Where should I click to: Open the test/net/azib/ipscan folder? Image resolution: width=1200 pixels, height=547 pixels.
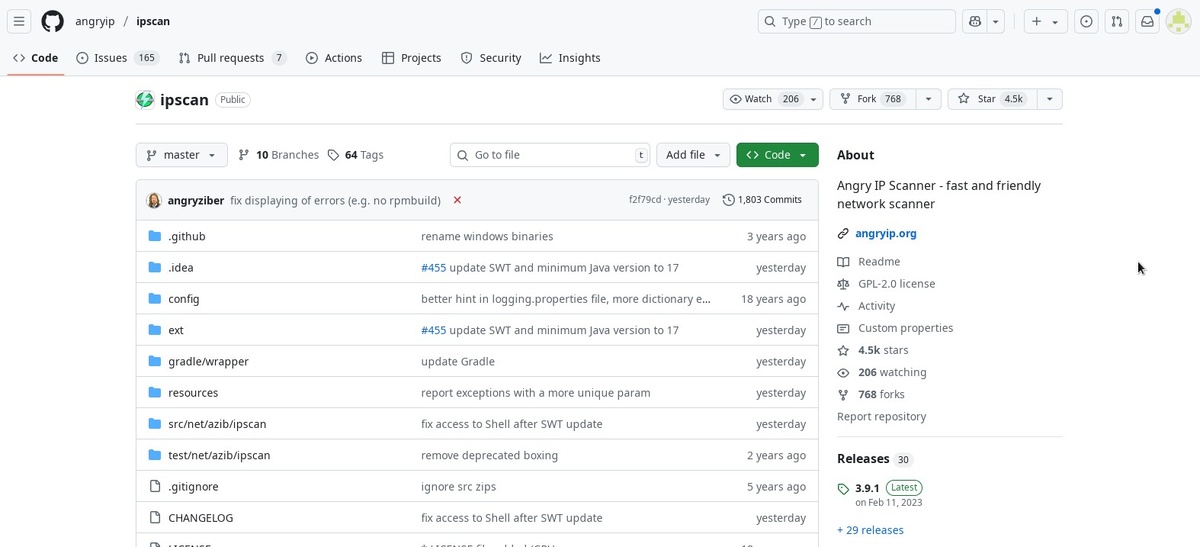point(219,455)
